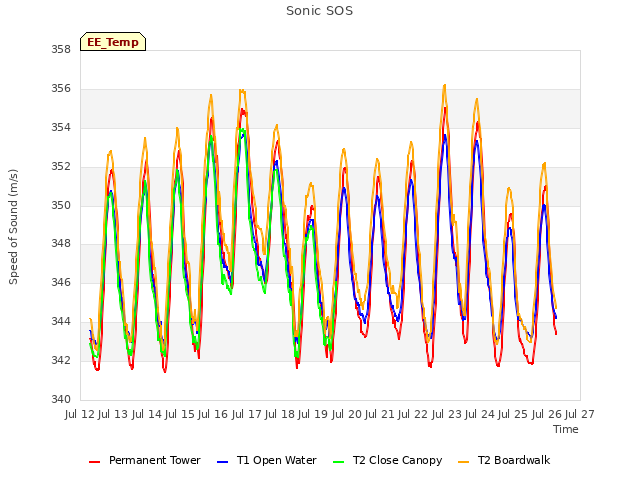The width and height of the screenshot is (640, 480).
Task: Click the 352 y-axis tick value
Action: pyautogui.click(x=61, y=167)
